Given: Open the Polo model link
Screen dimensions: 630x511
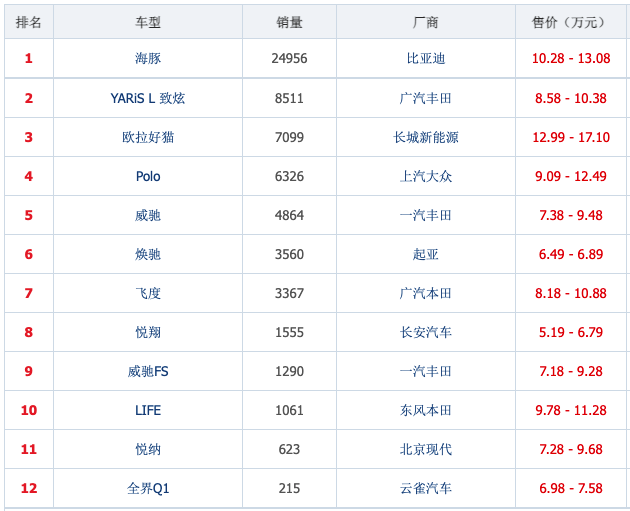Looking at the screenshot, I should (148, 176).
